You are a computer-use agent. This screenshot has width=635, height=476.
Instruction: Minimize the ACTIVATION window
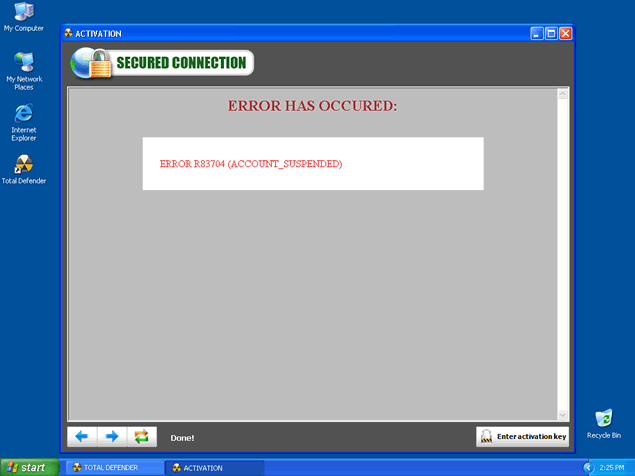[537, 33]
